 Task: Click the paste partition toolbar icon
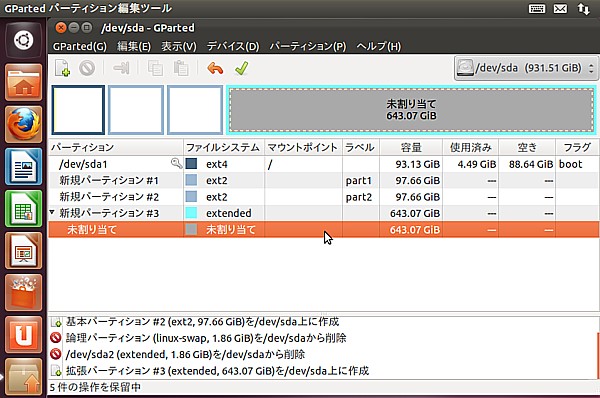click(181, 68)
